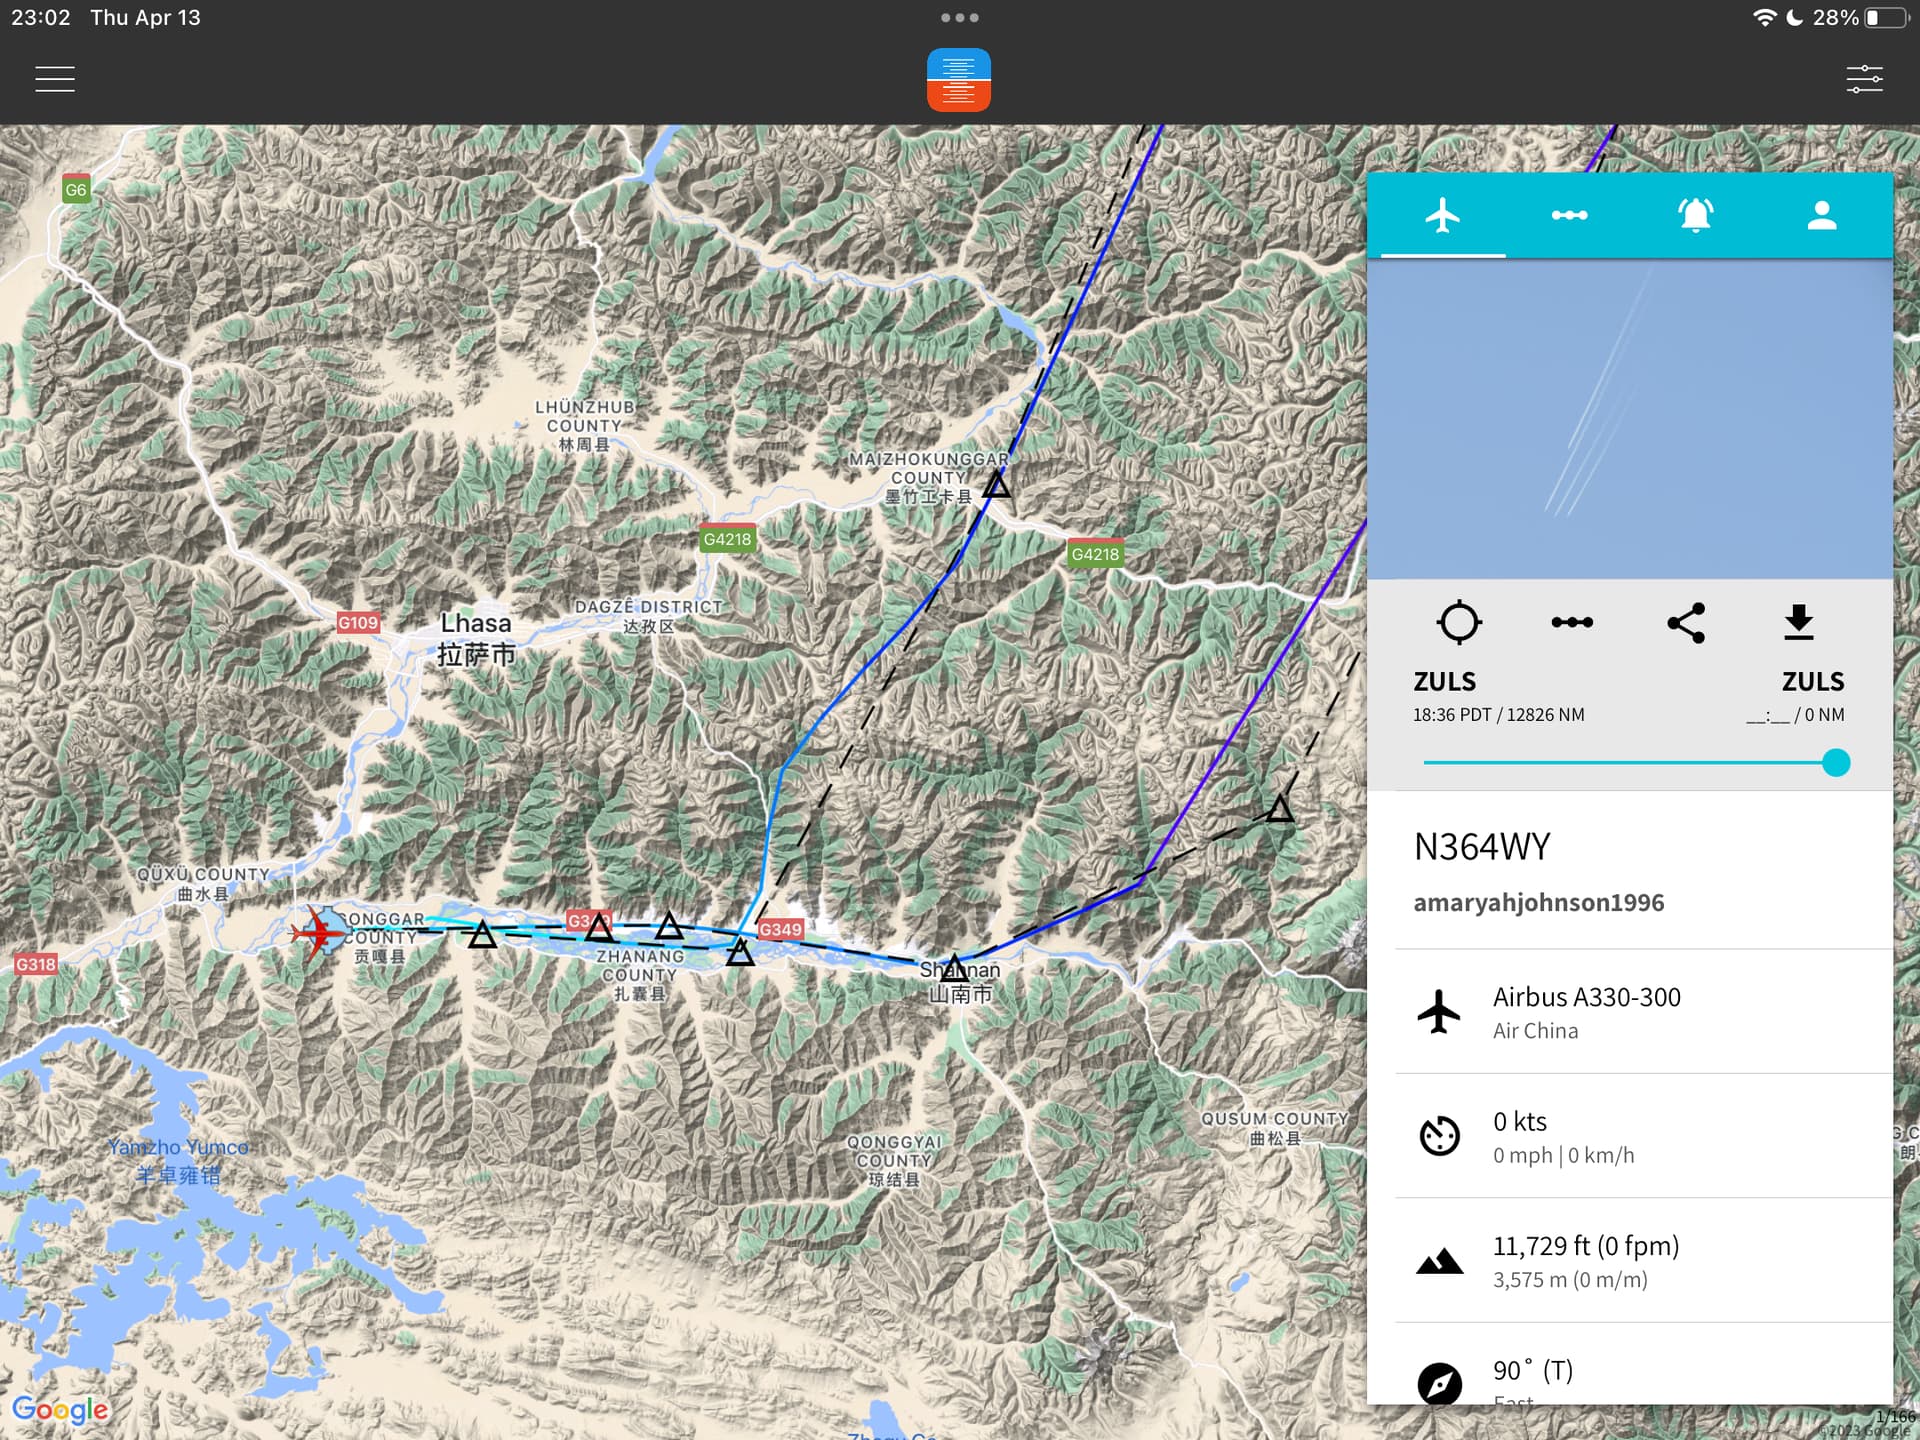Tap the red aircraft on the map
1920x1440 pixels.
(x=319, y=932)
